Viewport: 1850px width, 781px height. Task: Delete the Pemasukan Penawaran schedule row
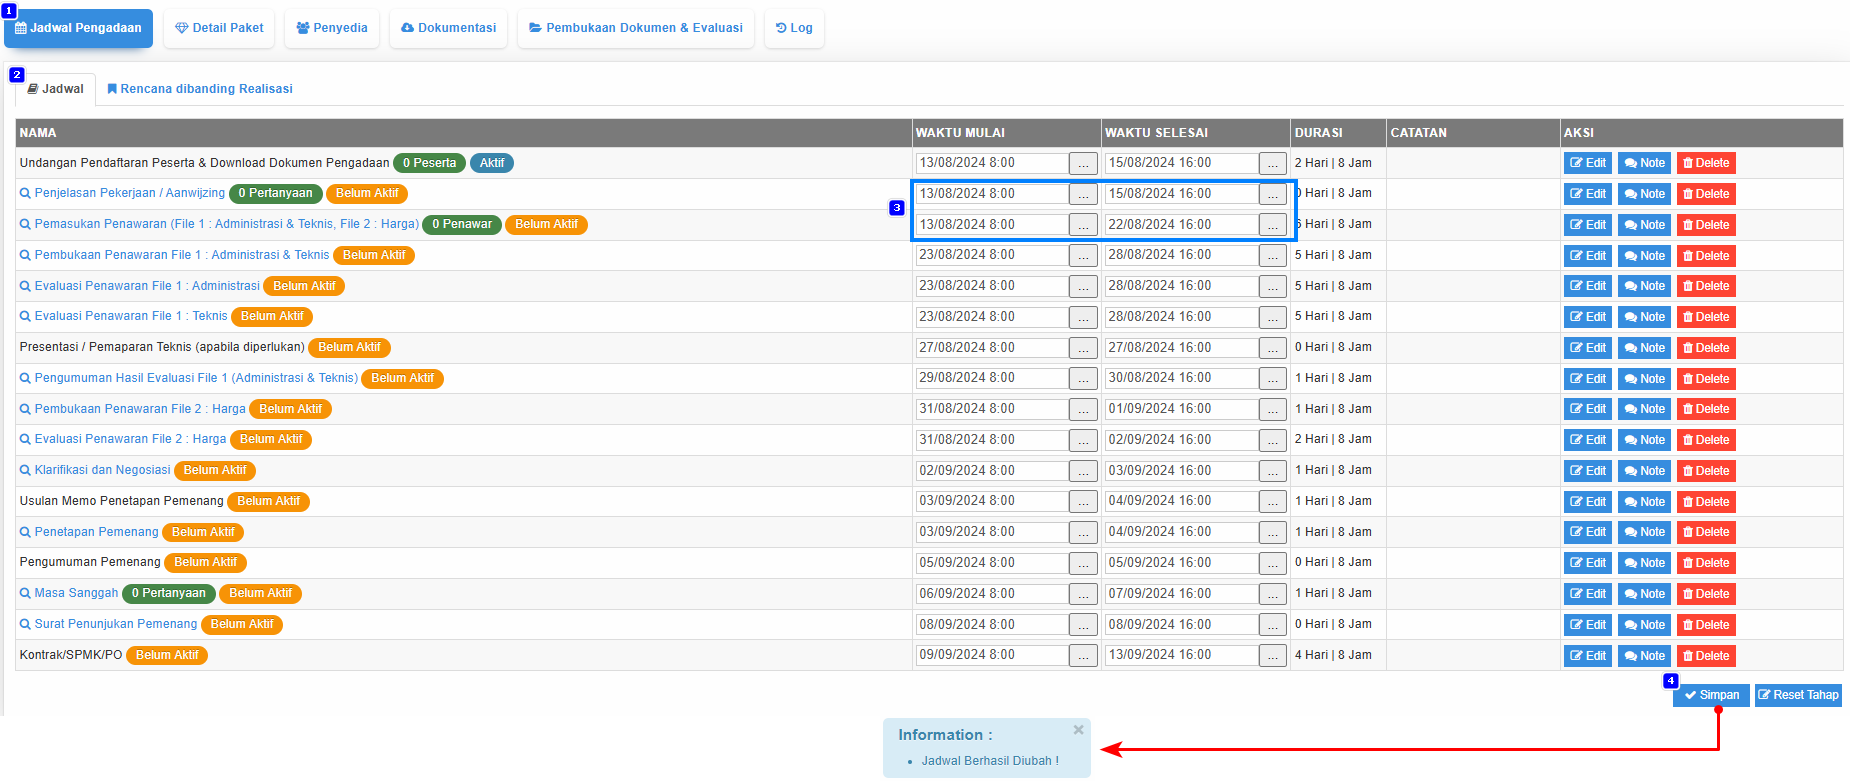coord(1705,225)
